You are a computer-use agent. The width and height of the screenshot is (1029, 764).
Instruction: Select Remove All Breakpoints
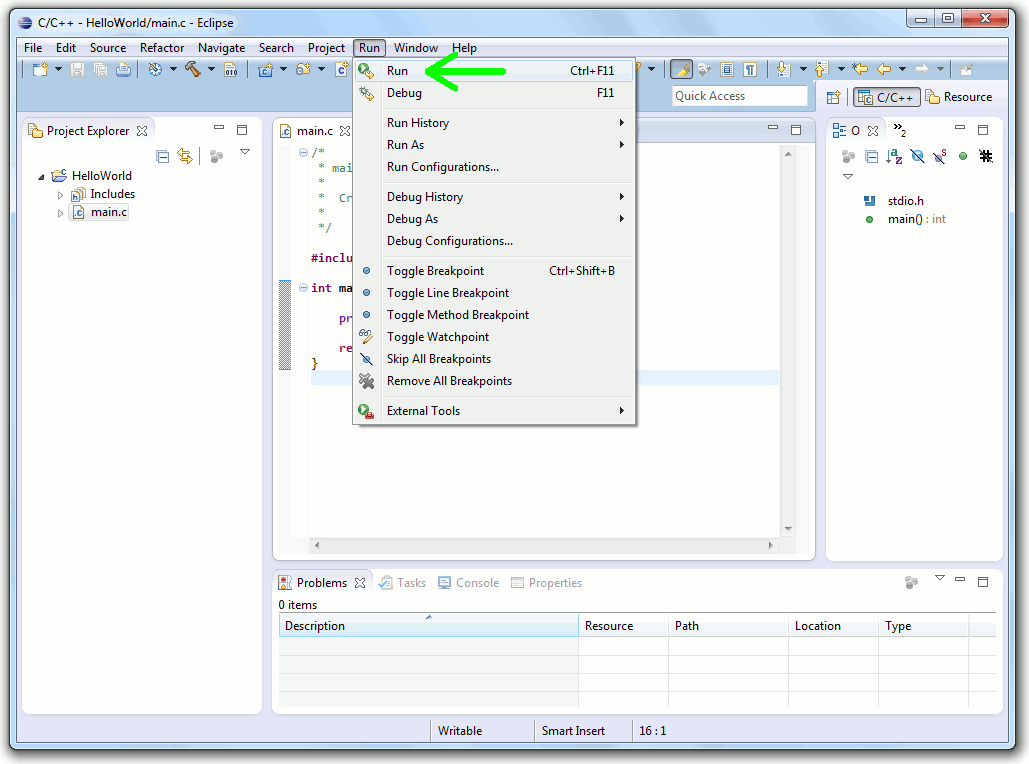494,381
